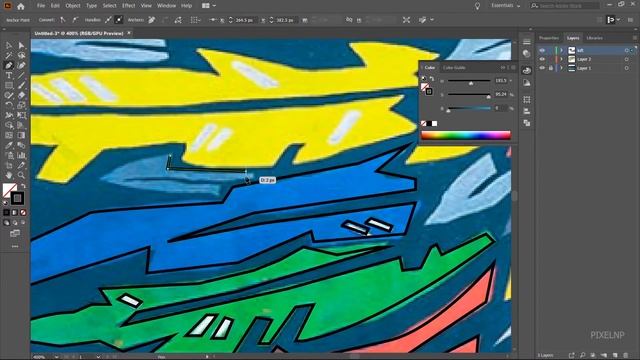The width and height of the screenshot is (640, 360).
Task: Select the Rectangle tool
Action: point(9,85)
